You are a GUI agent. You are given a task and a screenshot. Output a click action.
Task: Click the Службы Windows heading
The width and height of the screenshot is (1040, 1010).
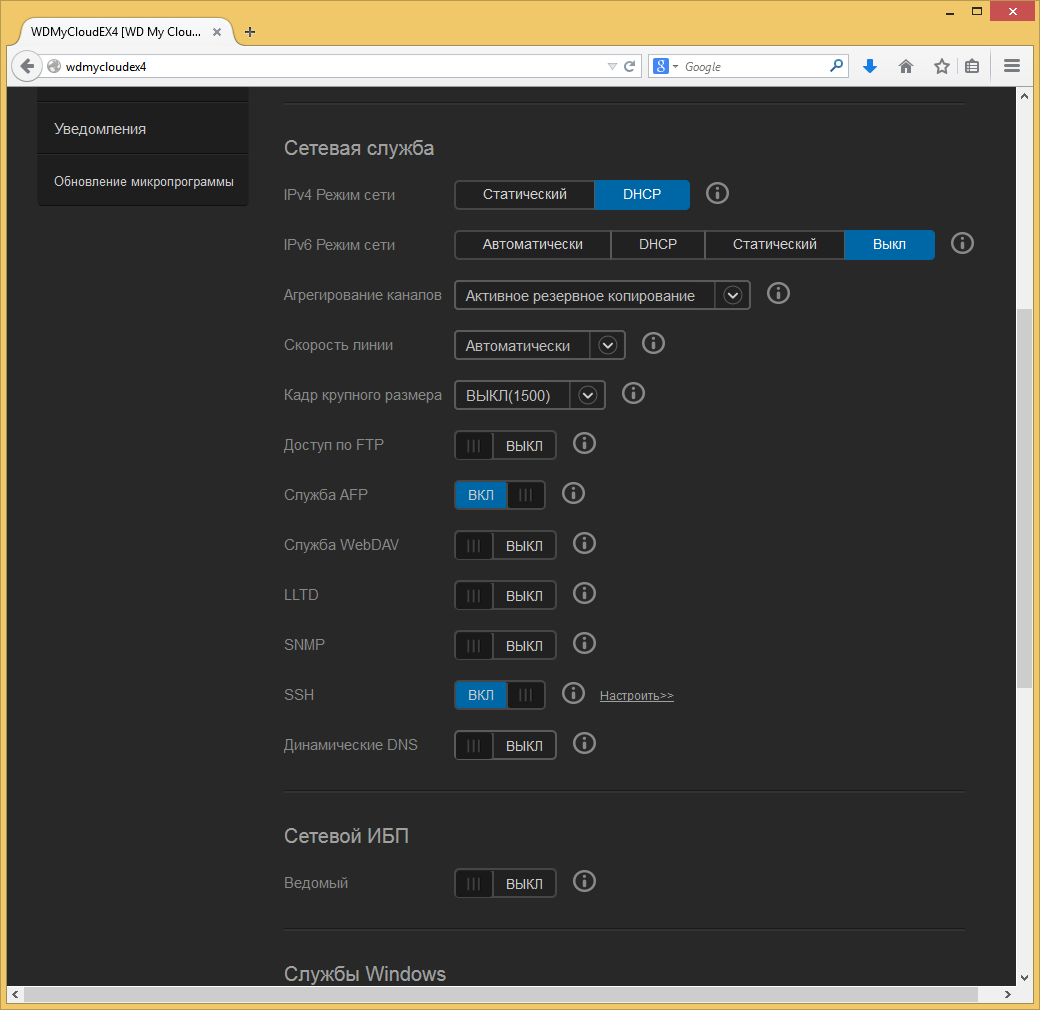(x=365, y=974)
